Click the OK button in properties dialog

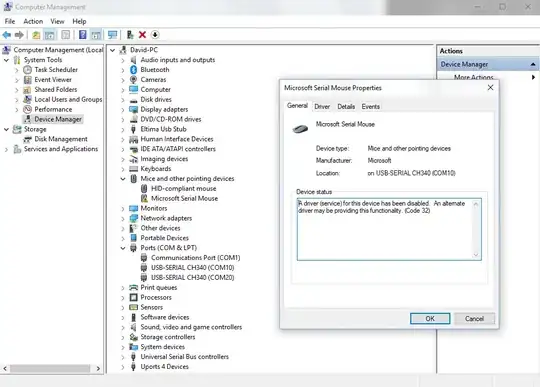tap(430, 318)
